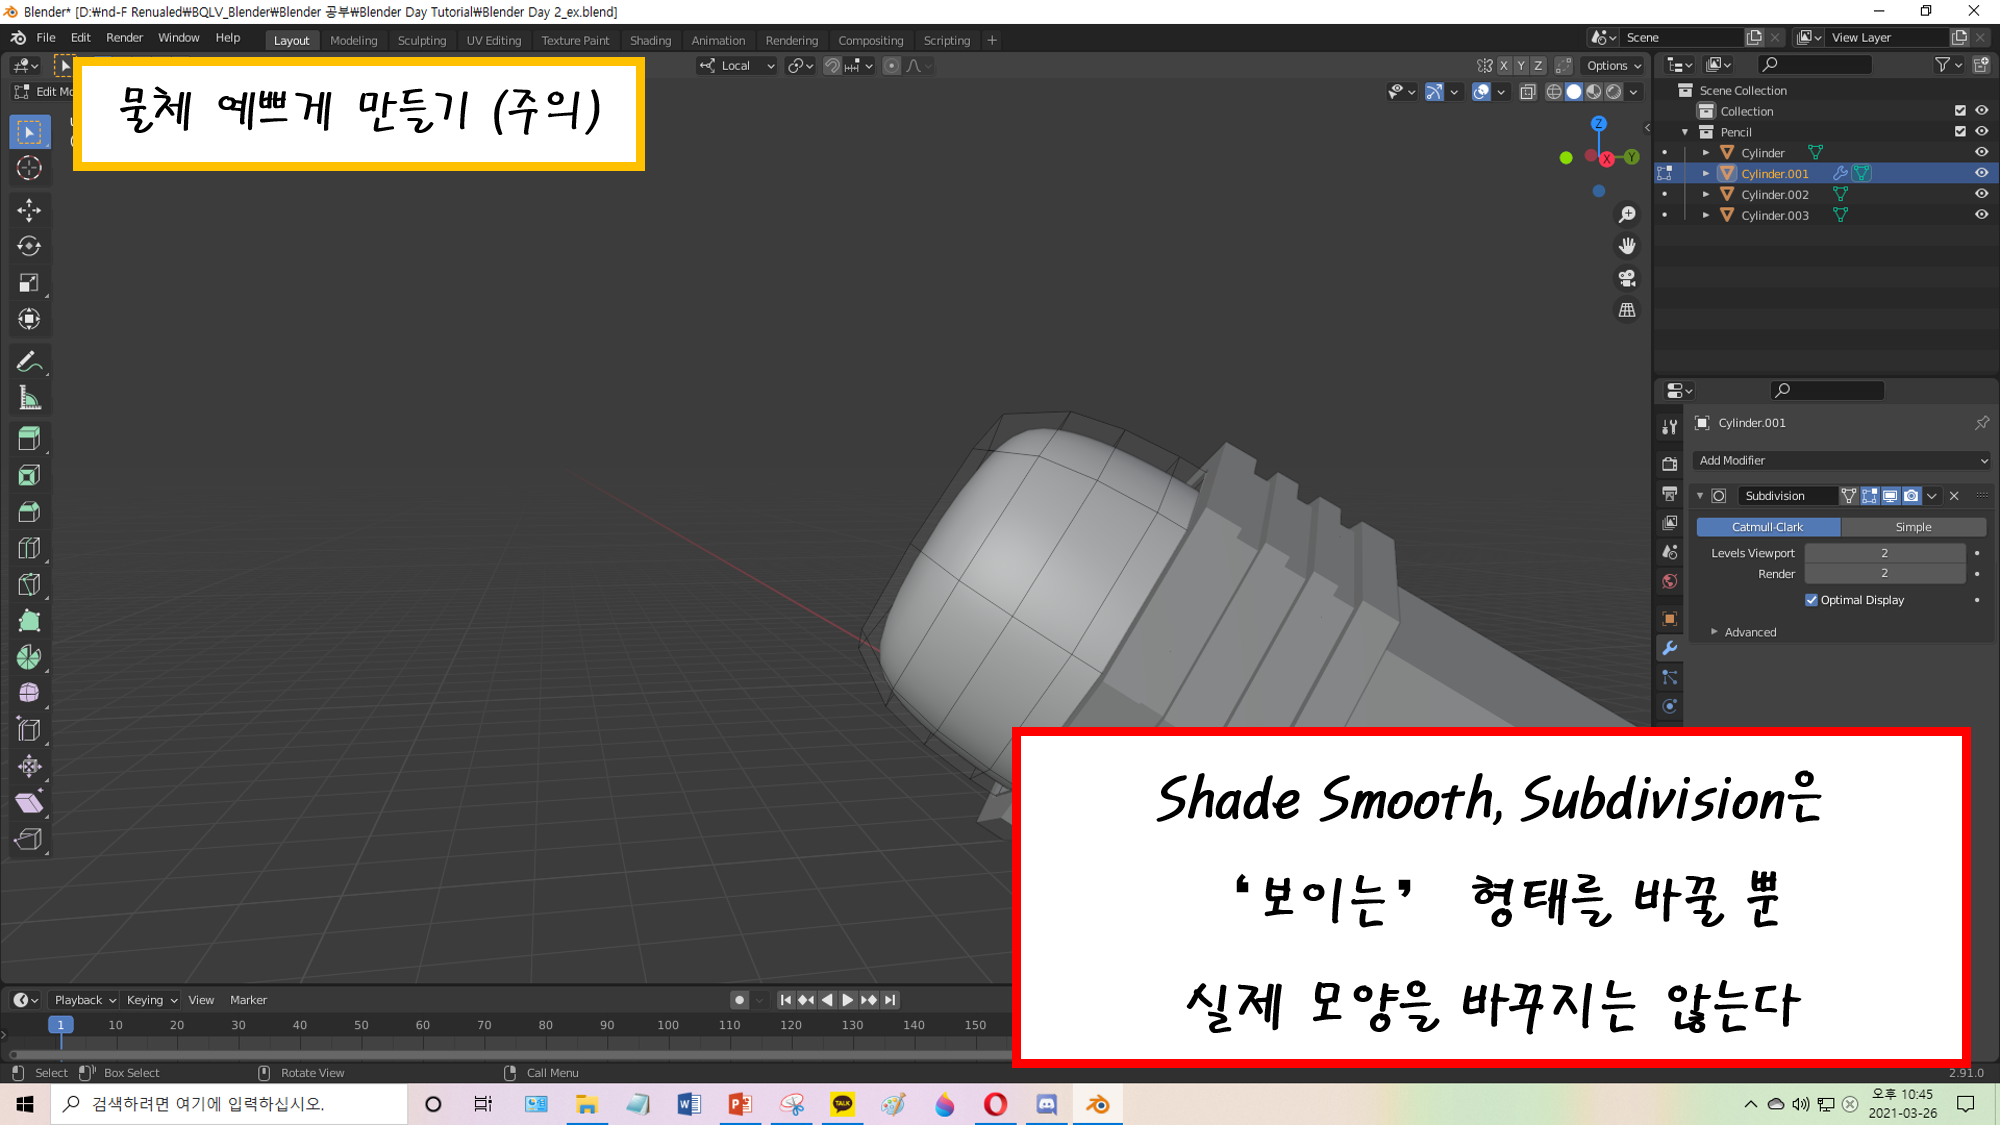
Task: Select the Rotate tool
Action: pos(29,246)
